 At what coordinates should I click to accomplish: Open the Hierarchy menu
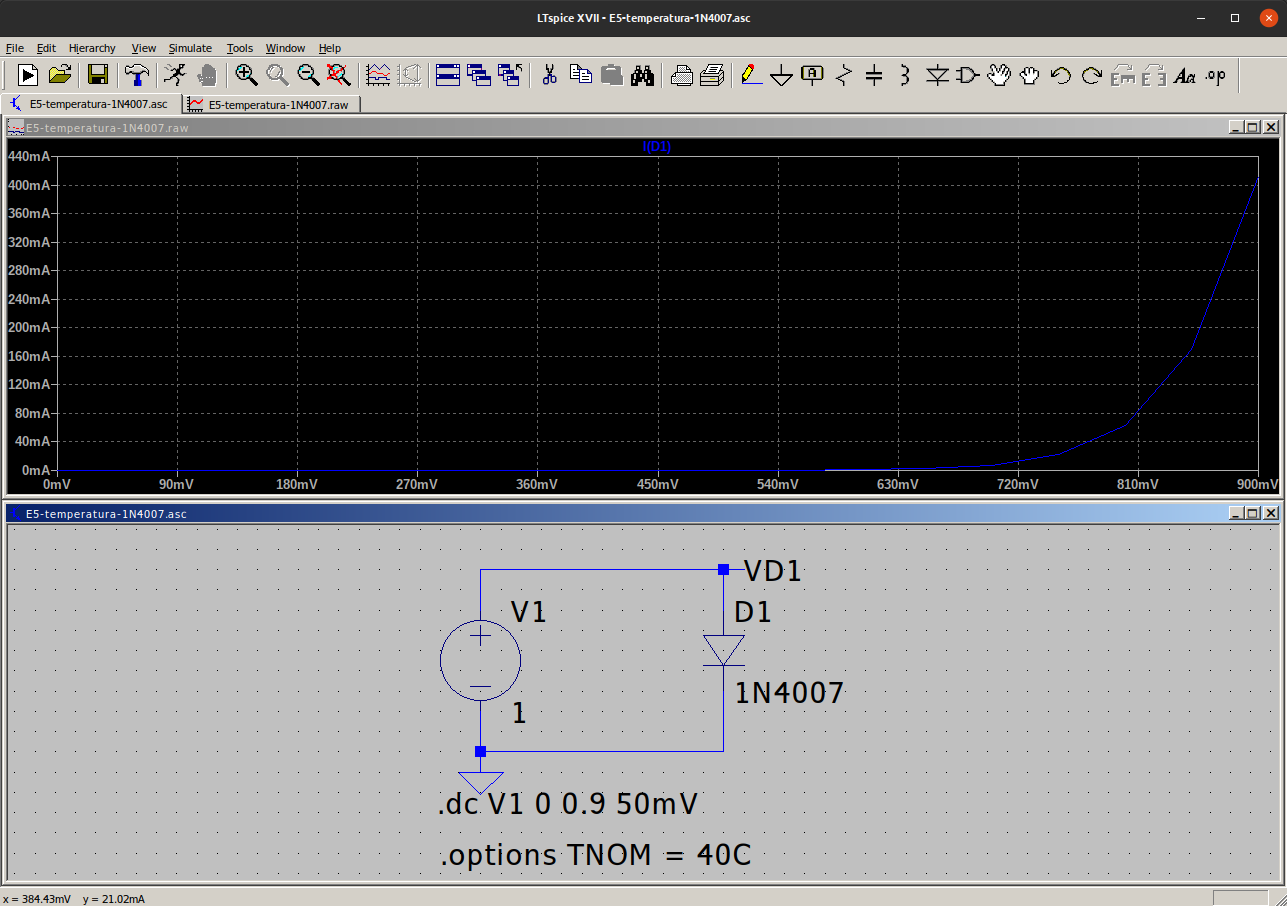point(92,48)
